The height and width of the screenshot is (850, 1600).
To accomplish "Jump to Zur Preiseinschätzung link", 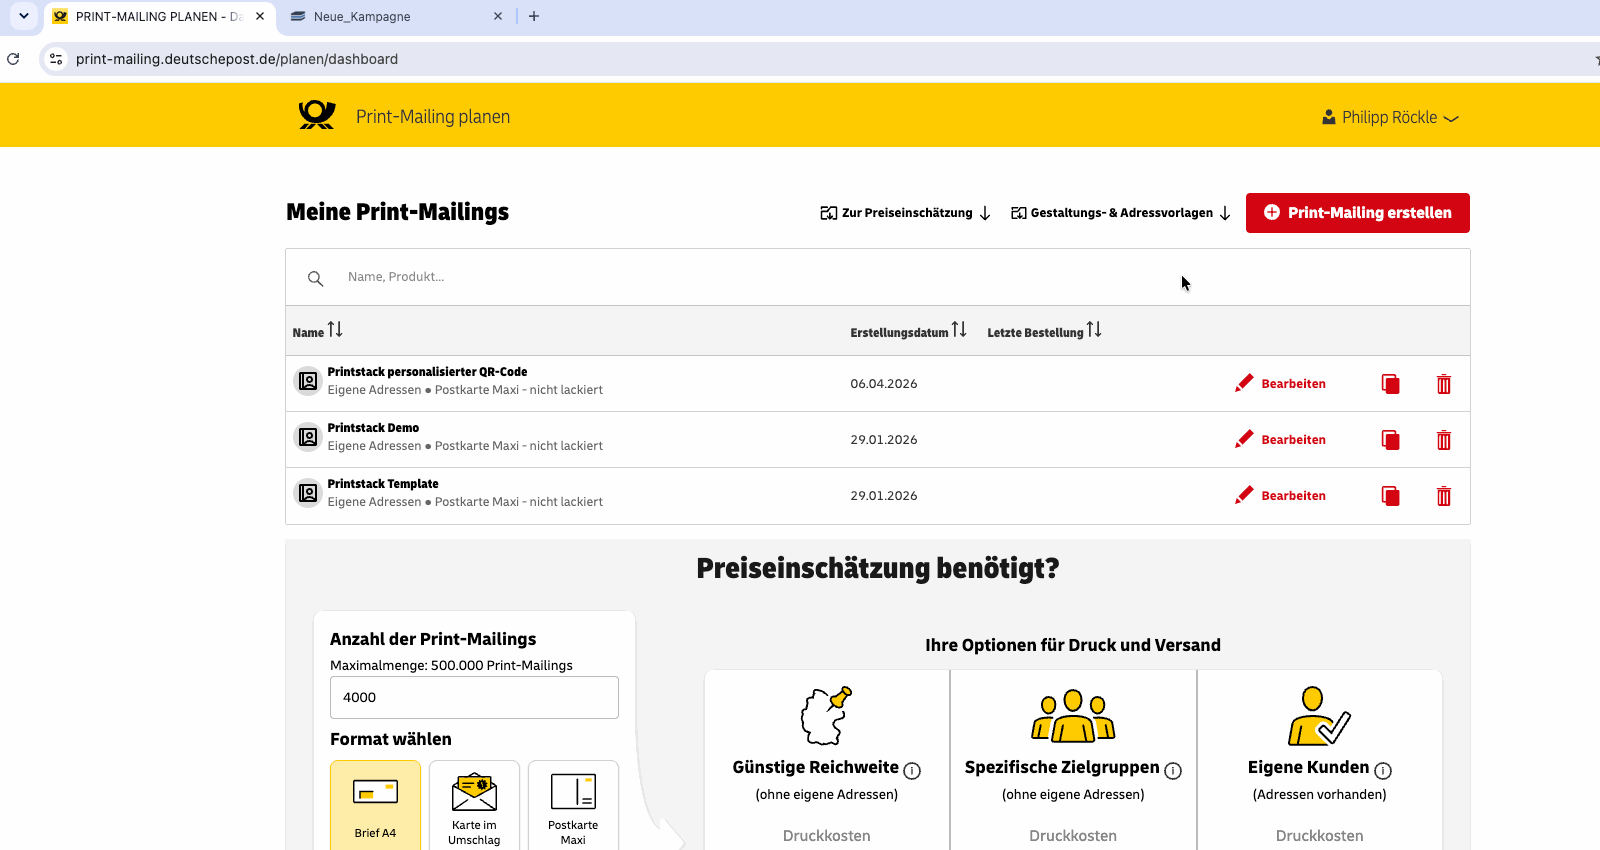I will point(906,213).
